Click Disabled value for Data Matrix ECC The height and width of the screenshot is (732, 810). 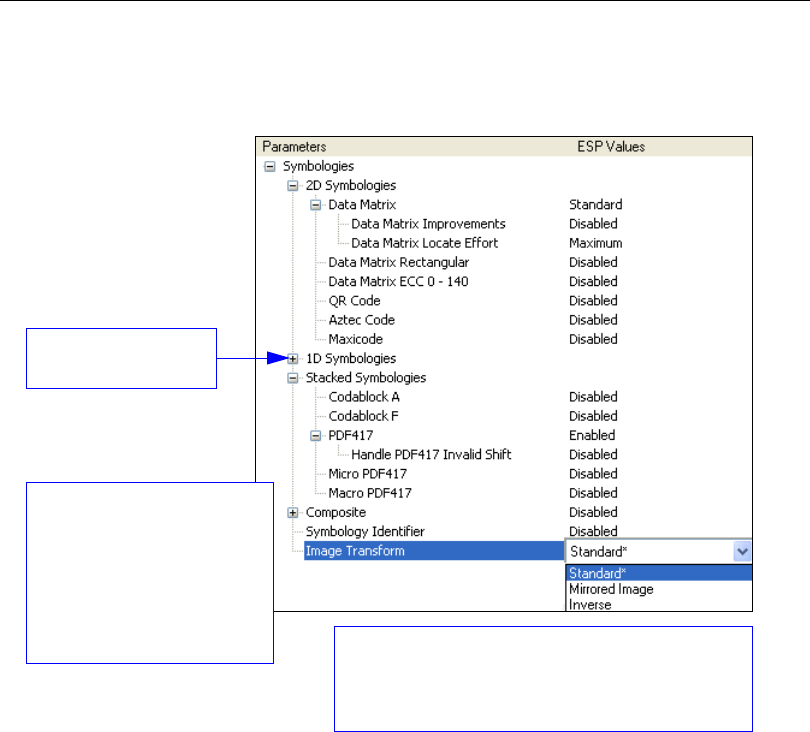(593, 282)
